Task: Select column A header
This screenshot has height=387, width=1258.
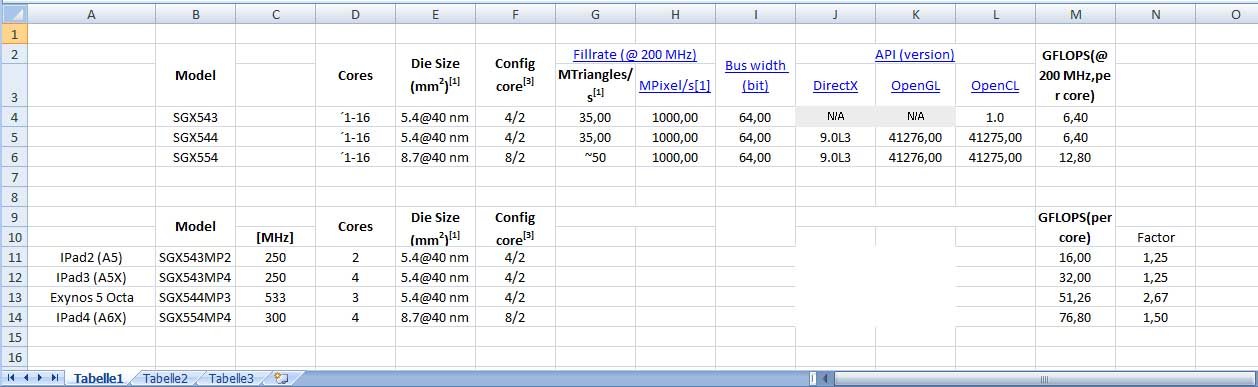Action: (x=92, y=14)
